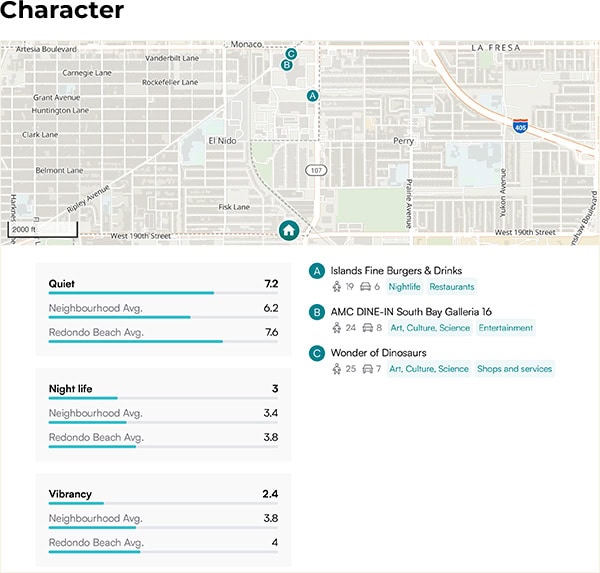Click the walking icon under Islands Fine Burgers
The height and width of the screenshot is (573, 600).
(x=337, y=287)
